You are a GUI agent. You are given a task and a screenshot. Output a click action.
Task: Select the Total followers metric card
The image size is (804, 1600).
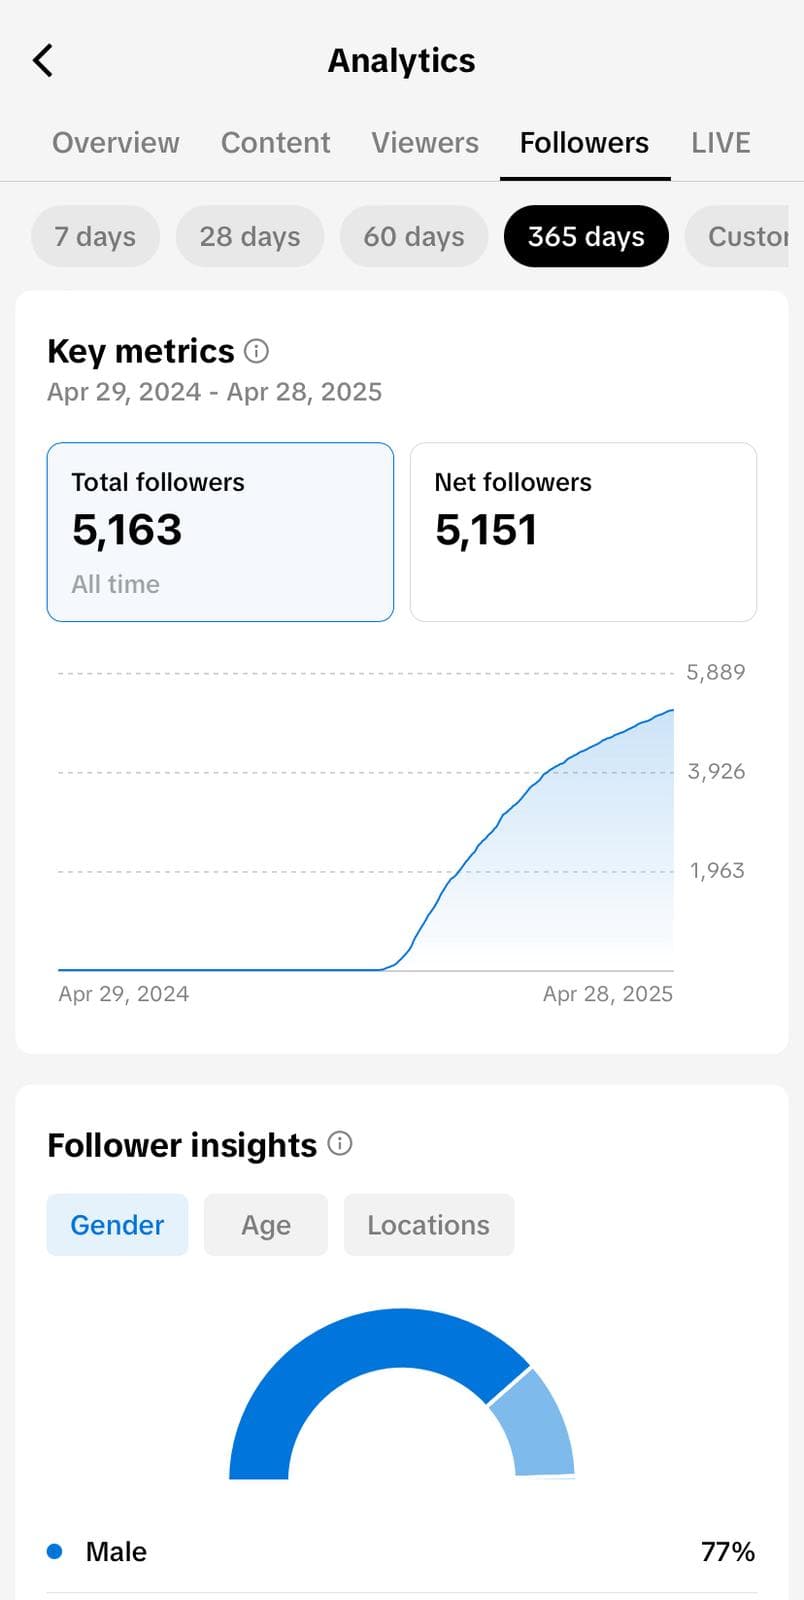(x=220, y=532)
